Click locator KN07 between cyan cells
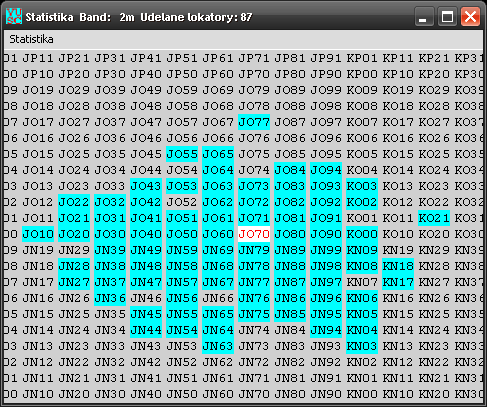This screenshot has width=487, height=407. [x=362, y=282]
